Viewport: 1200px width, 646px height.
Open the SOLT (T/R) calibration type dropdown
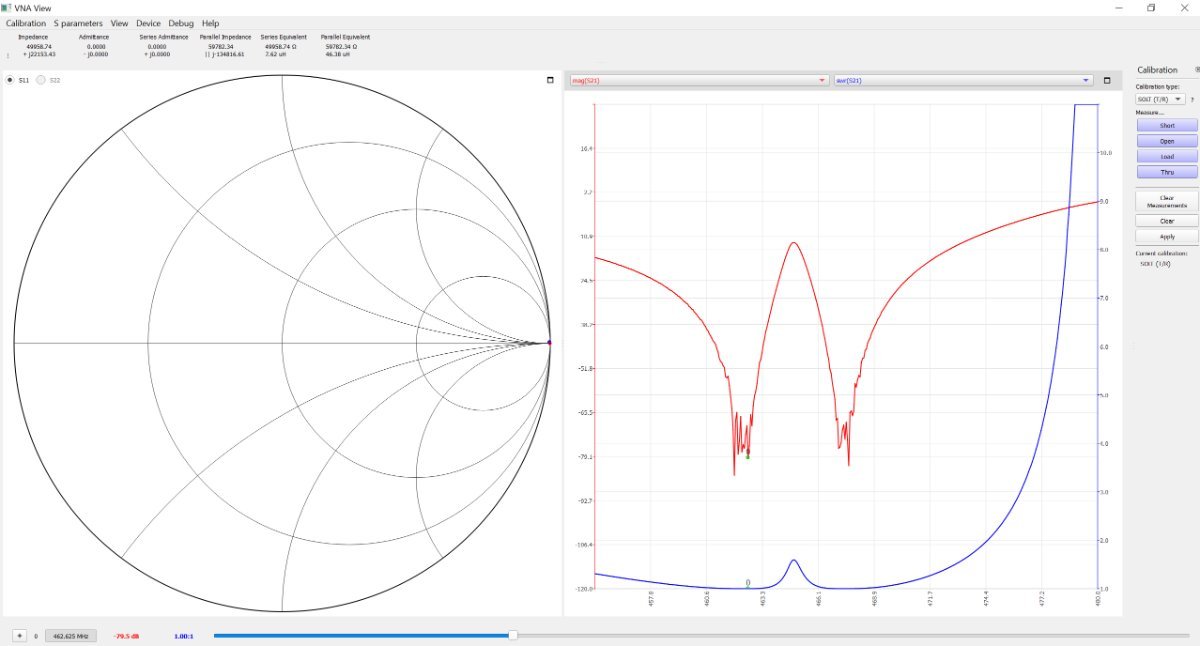(x=1160, y=99)
